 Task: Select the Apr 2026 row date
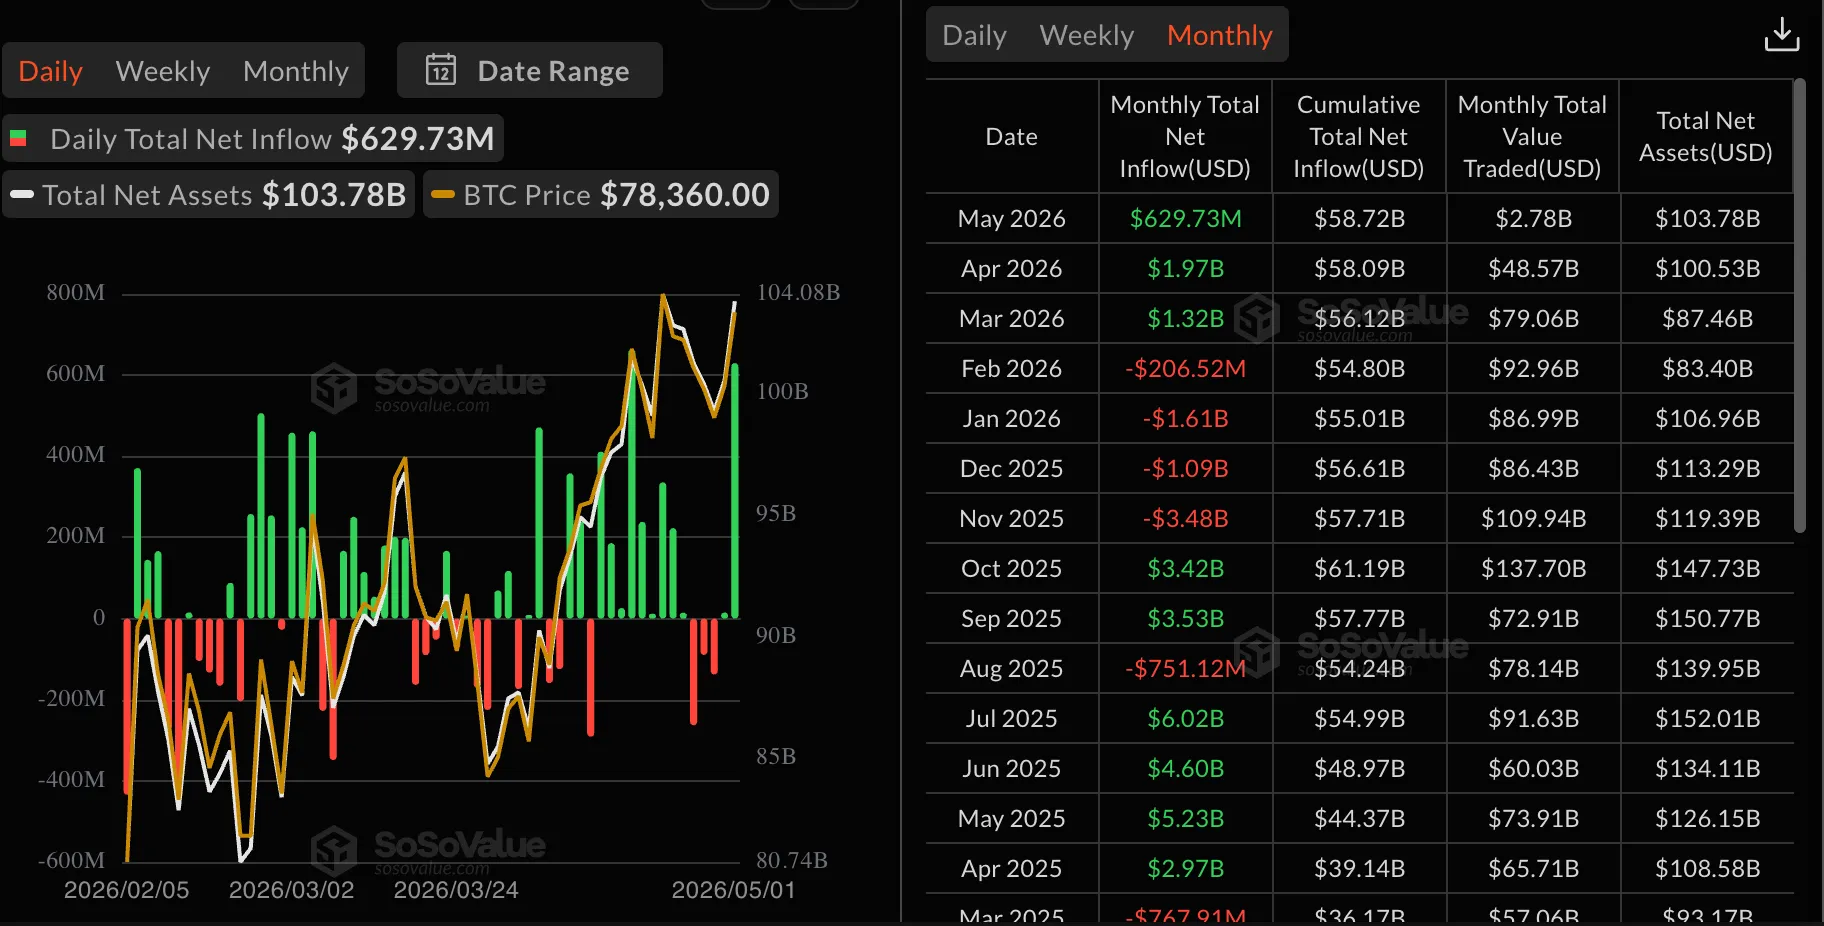pyautogui.click(x=1011, y=268)
